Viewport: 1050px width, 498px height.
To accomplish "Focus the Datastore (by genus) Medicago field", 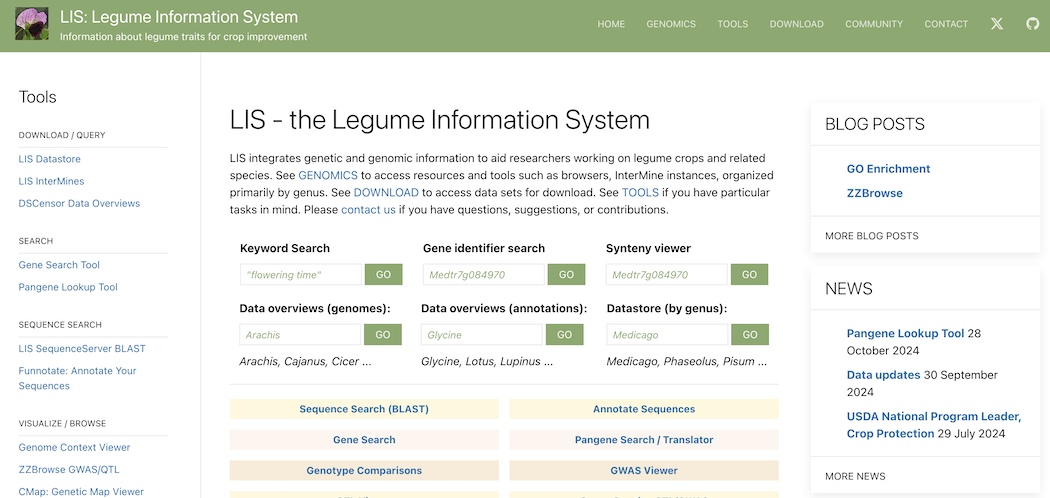I will click(x=668, y=335).
